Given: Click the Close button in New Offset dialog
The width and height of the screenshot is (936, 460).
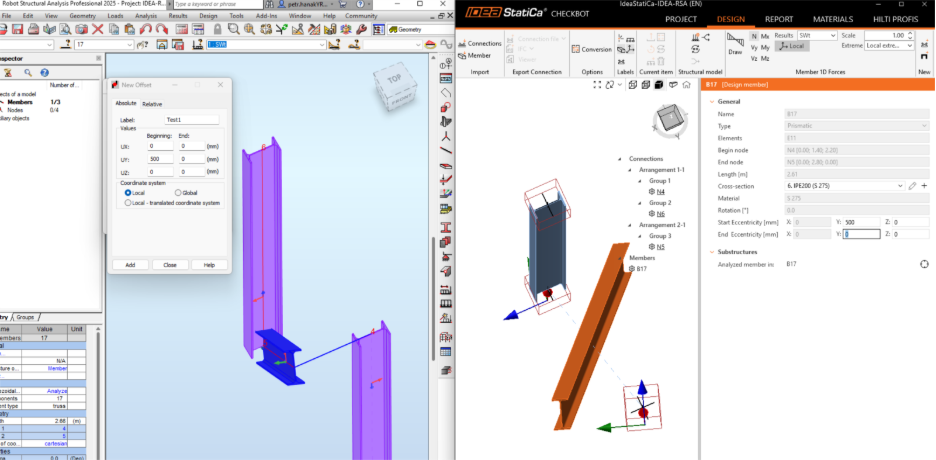Looking at the screenshot, I should click(x=170, y=265).
